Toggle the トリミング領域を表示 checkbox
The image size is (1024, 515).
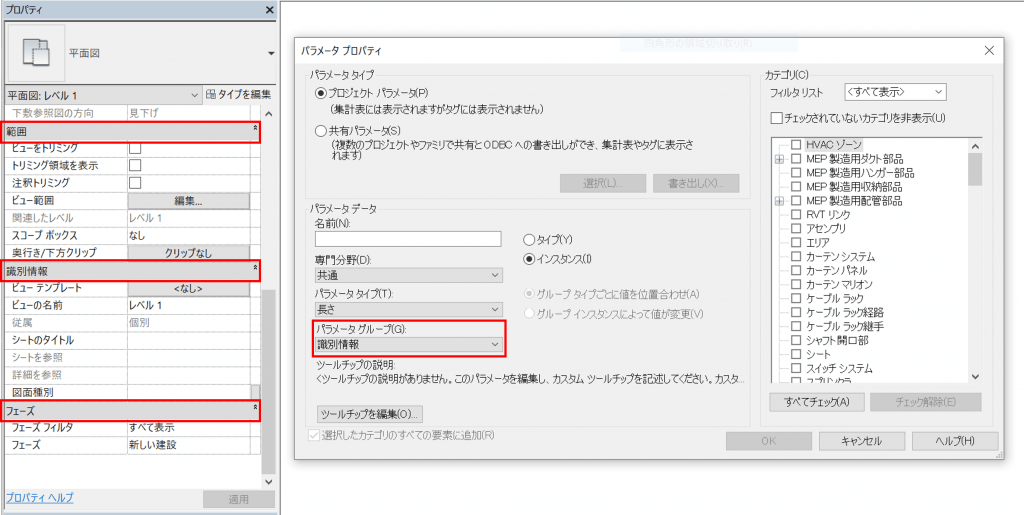point(135,166)
